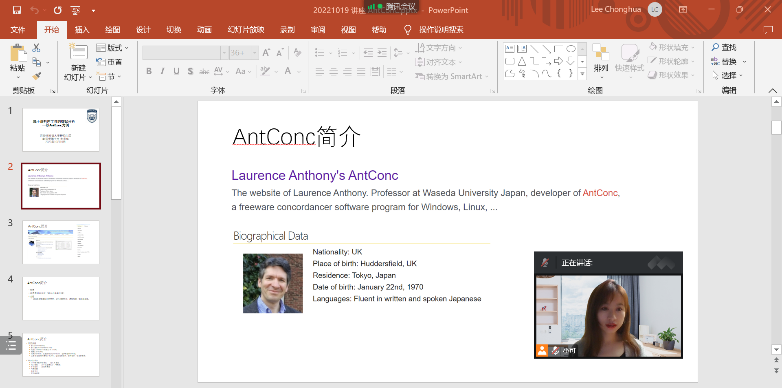Activate the Format Painter brush

pos(36,76)
